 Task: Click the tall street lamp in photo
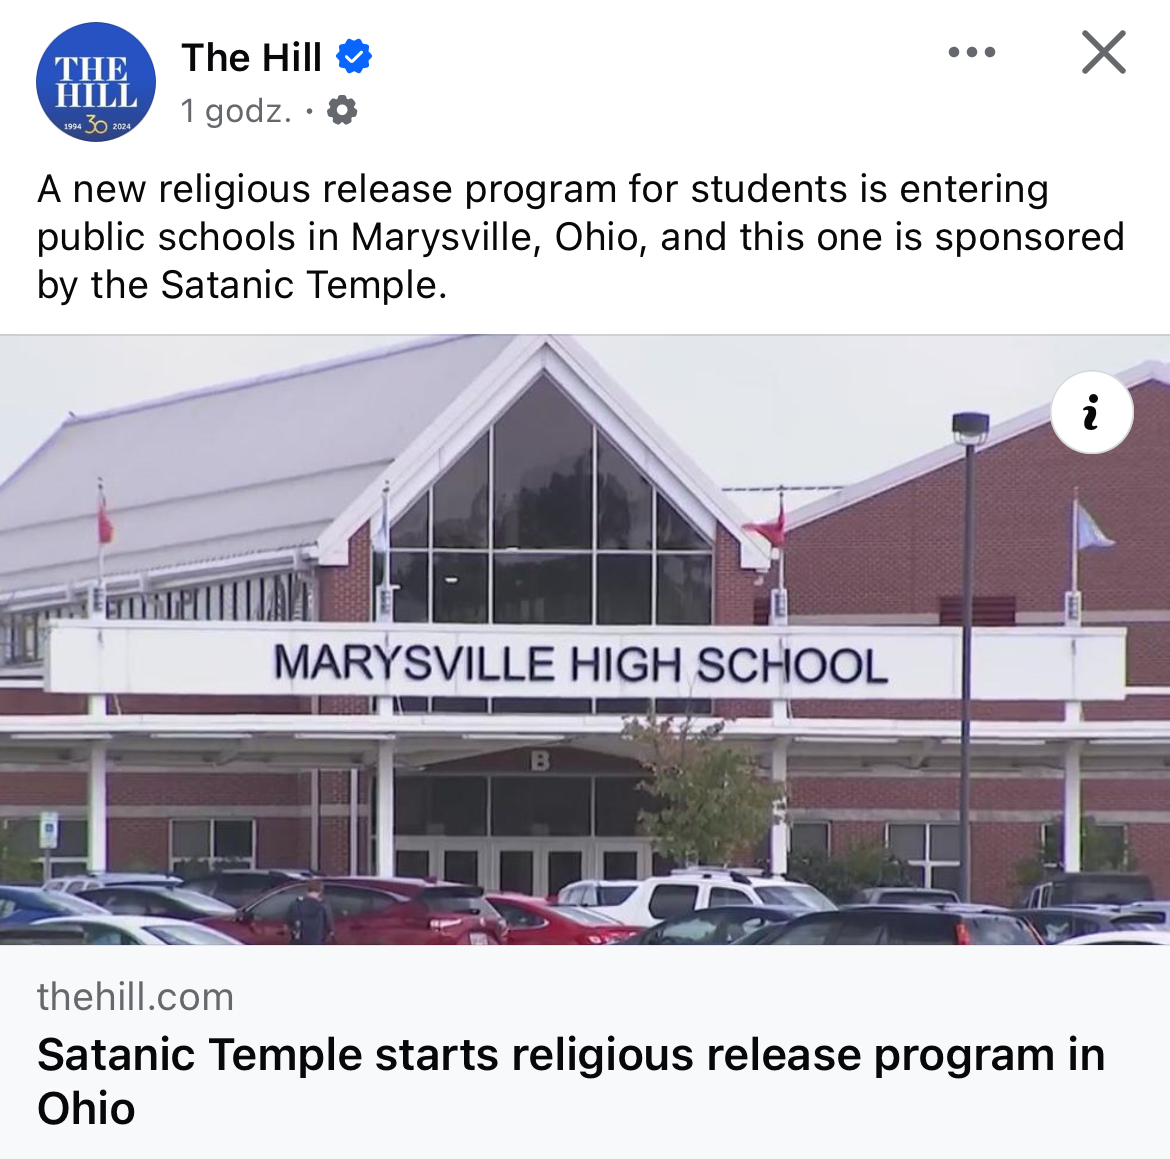click(968, 657)
